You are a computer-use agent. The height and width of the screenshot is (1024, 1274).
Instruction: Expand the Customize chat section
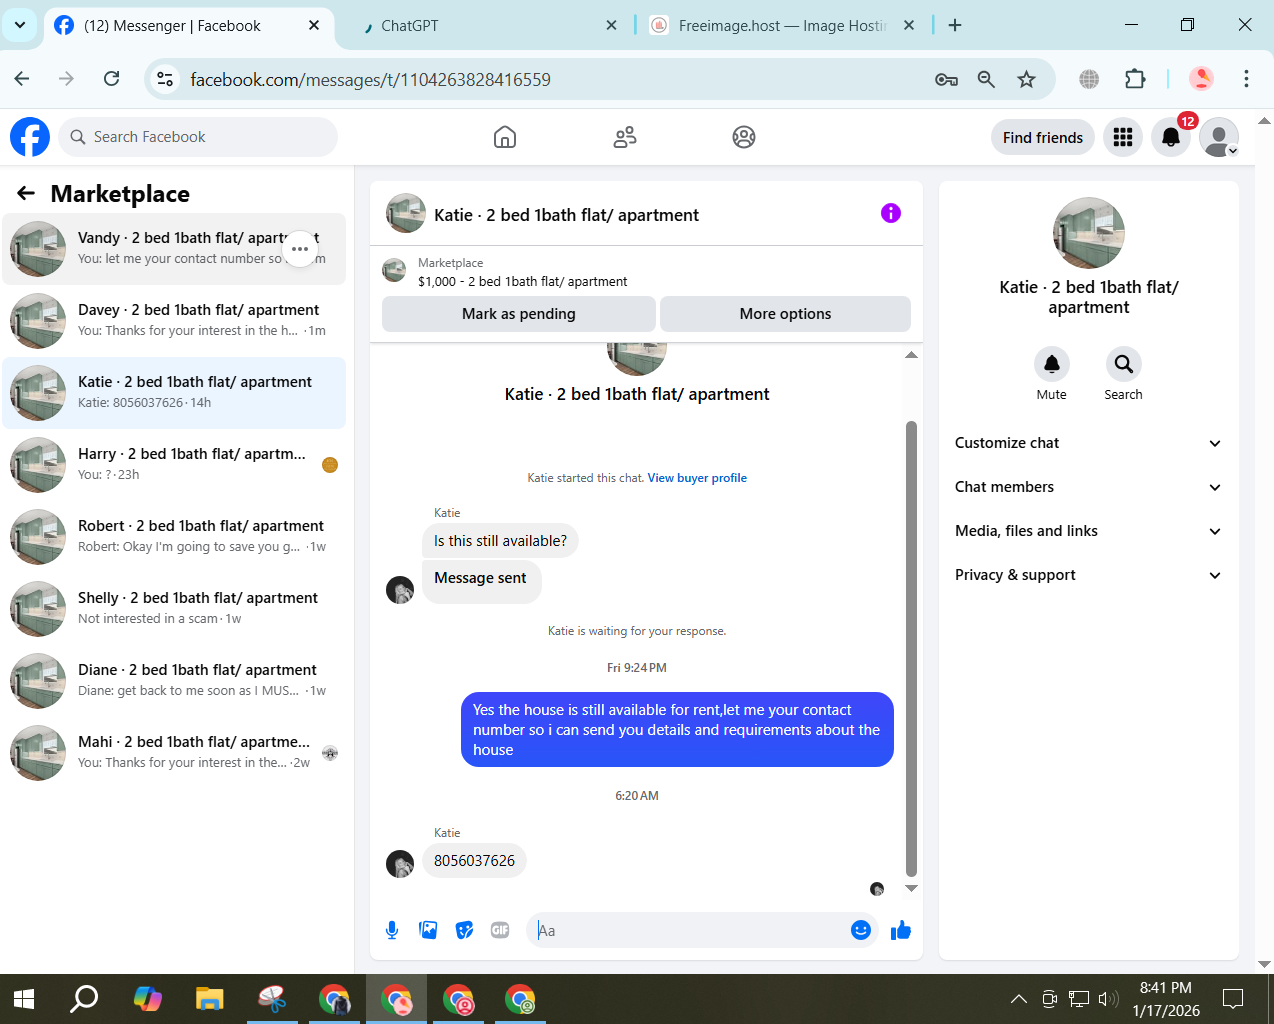(1089, 443)
